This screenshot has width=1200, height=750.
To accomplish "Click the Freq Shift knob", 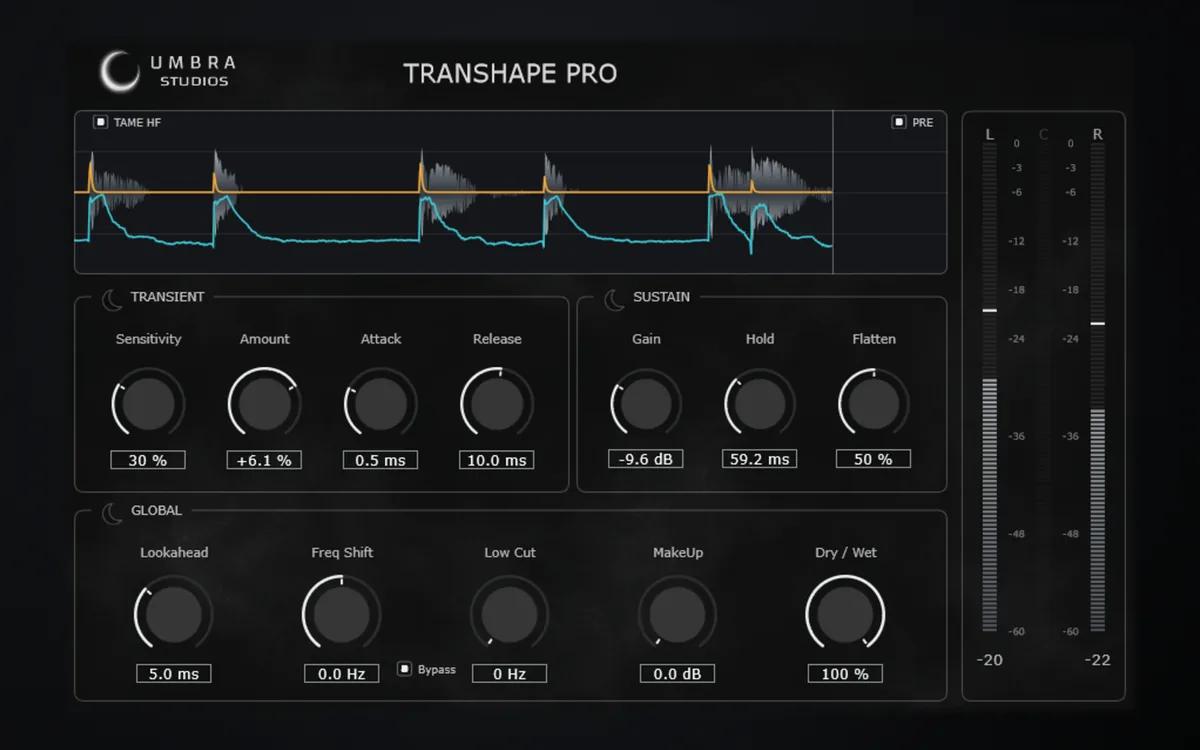I will (341, 614).
